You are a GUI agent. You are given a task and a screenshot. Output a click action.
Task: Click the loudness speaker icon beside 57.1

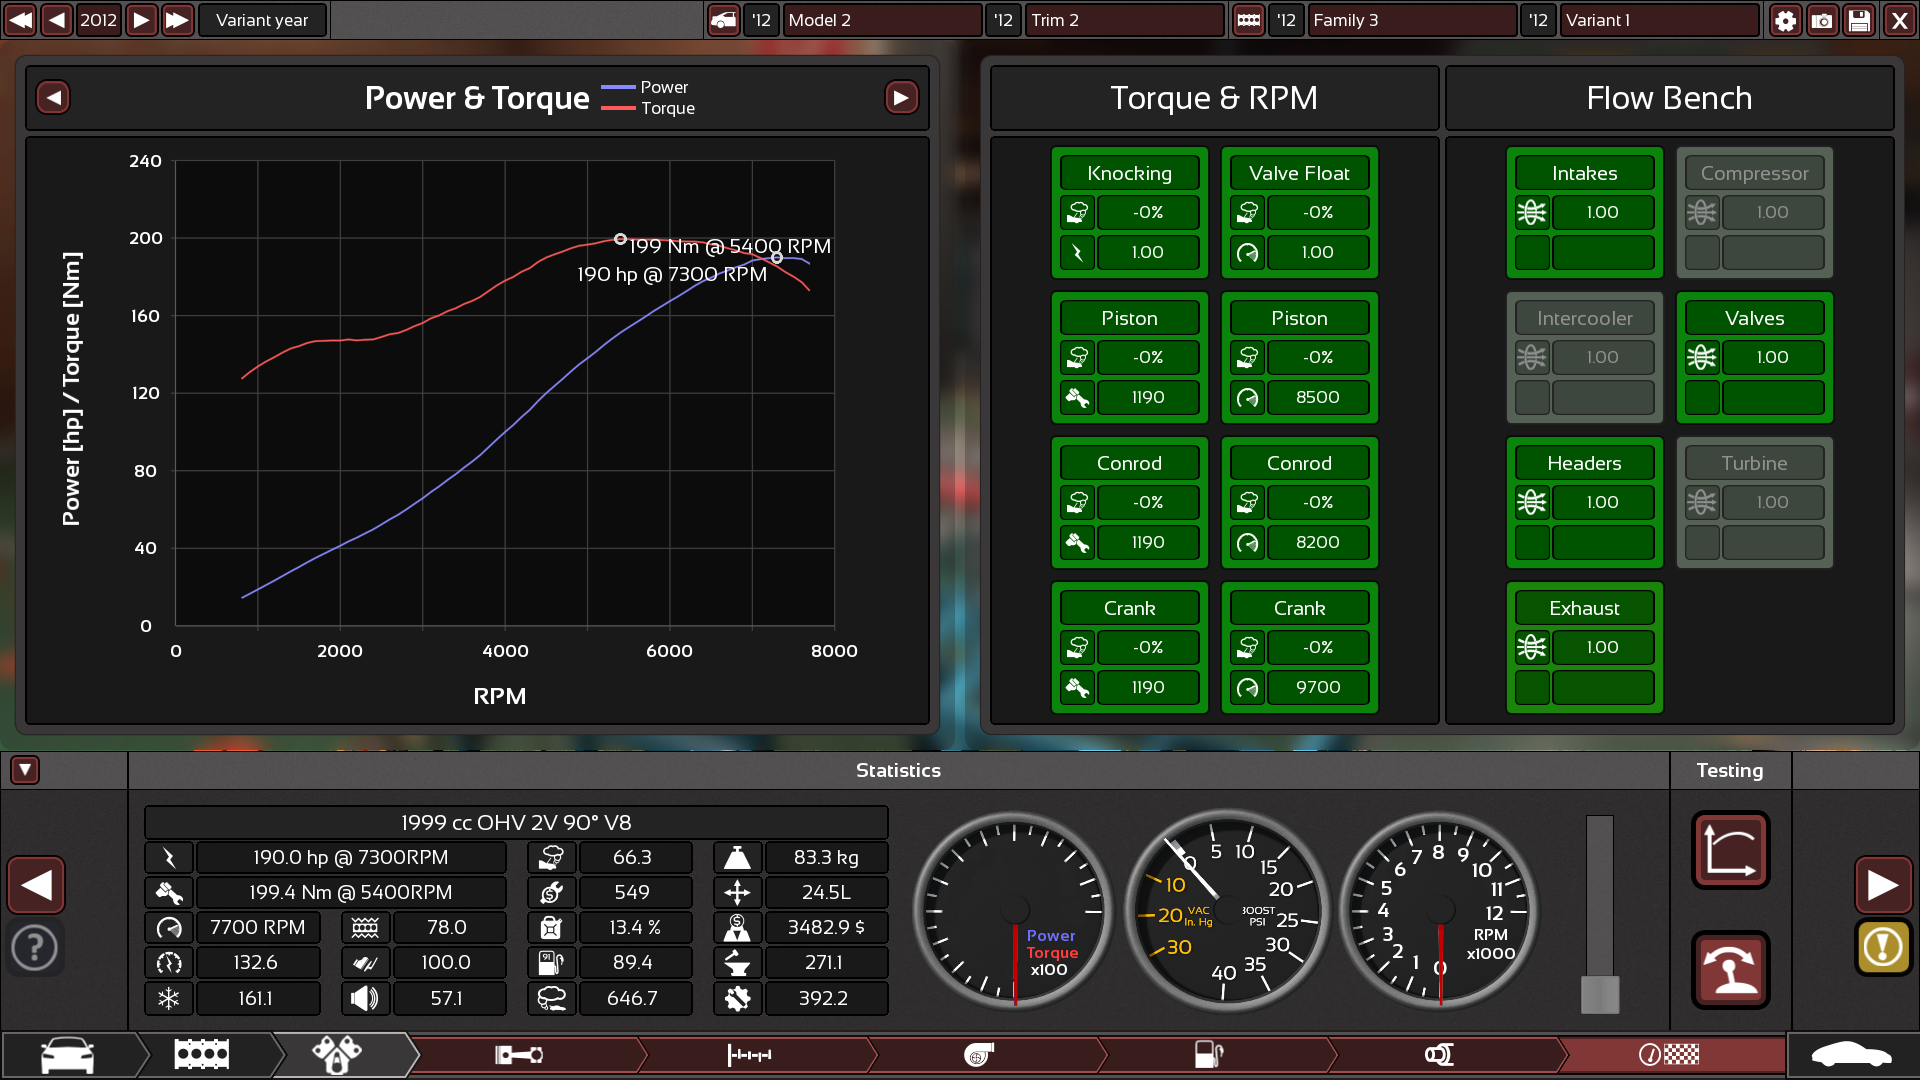click(x=365, y=998)
